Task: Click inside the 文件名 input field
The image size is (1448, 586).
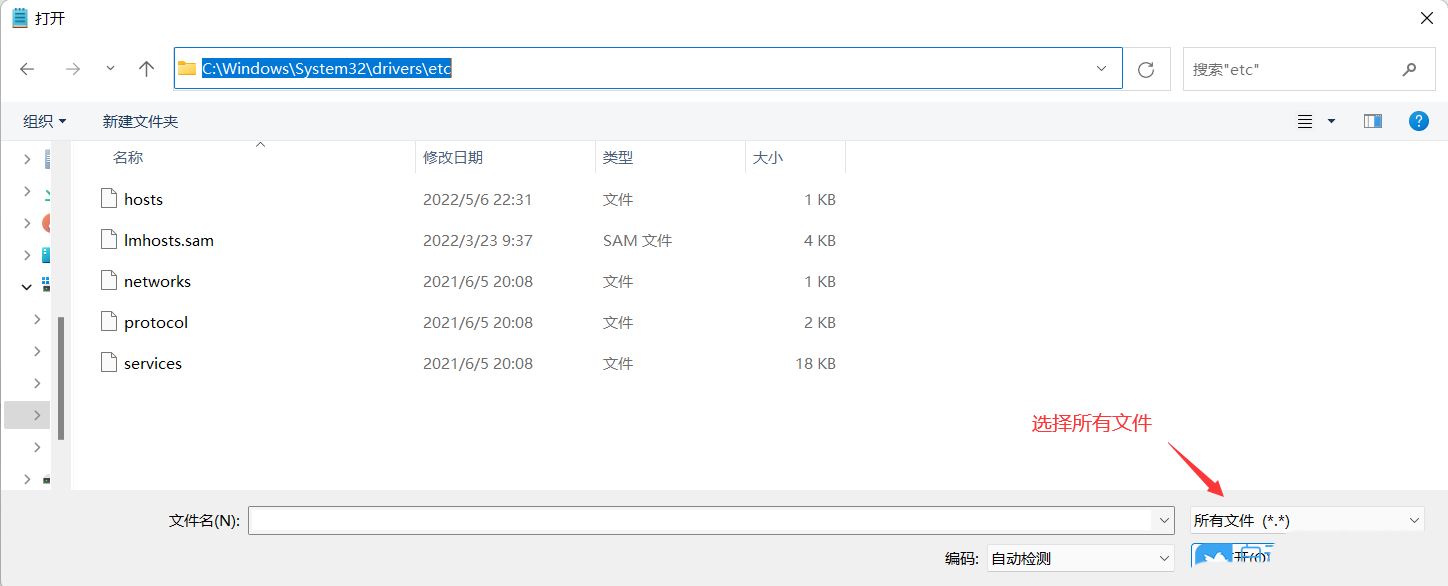Action: click(x=700, y=519)
